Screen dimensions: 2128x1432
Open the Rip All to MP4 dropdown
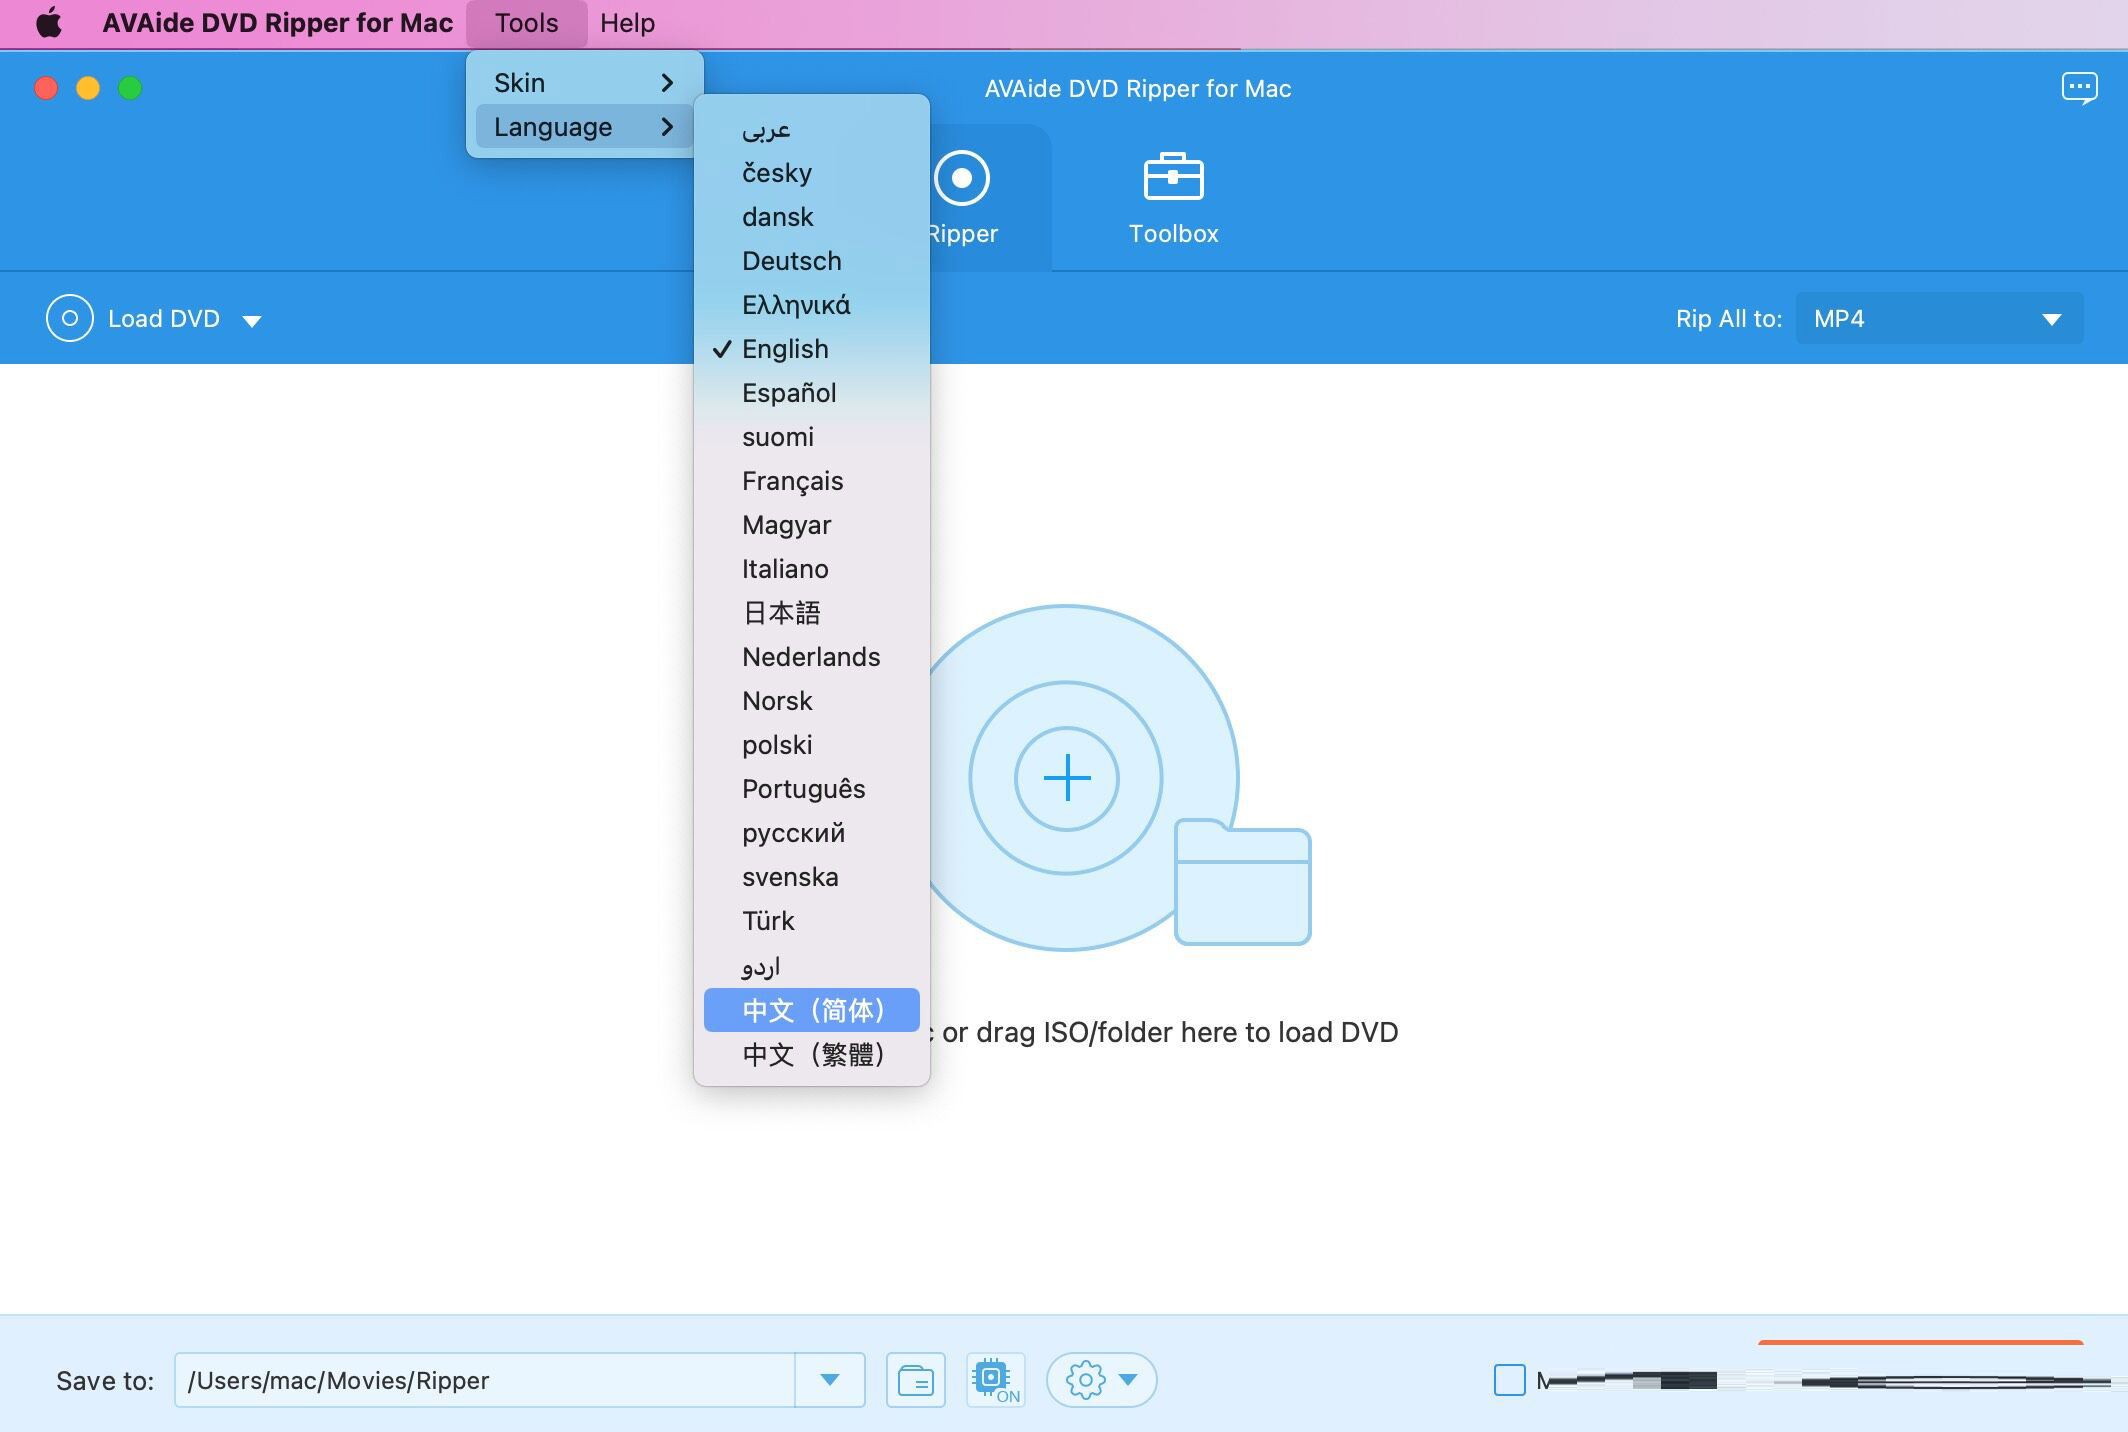point(1939,319)
